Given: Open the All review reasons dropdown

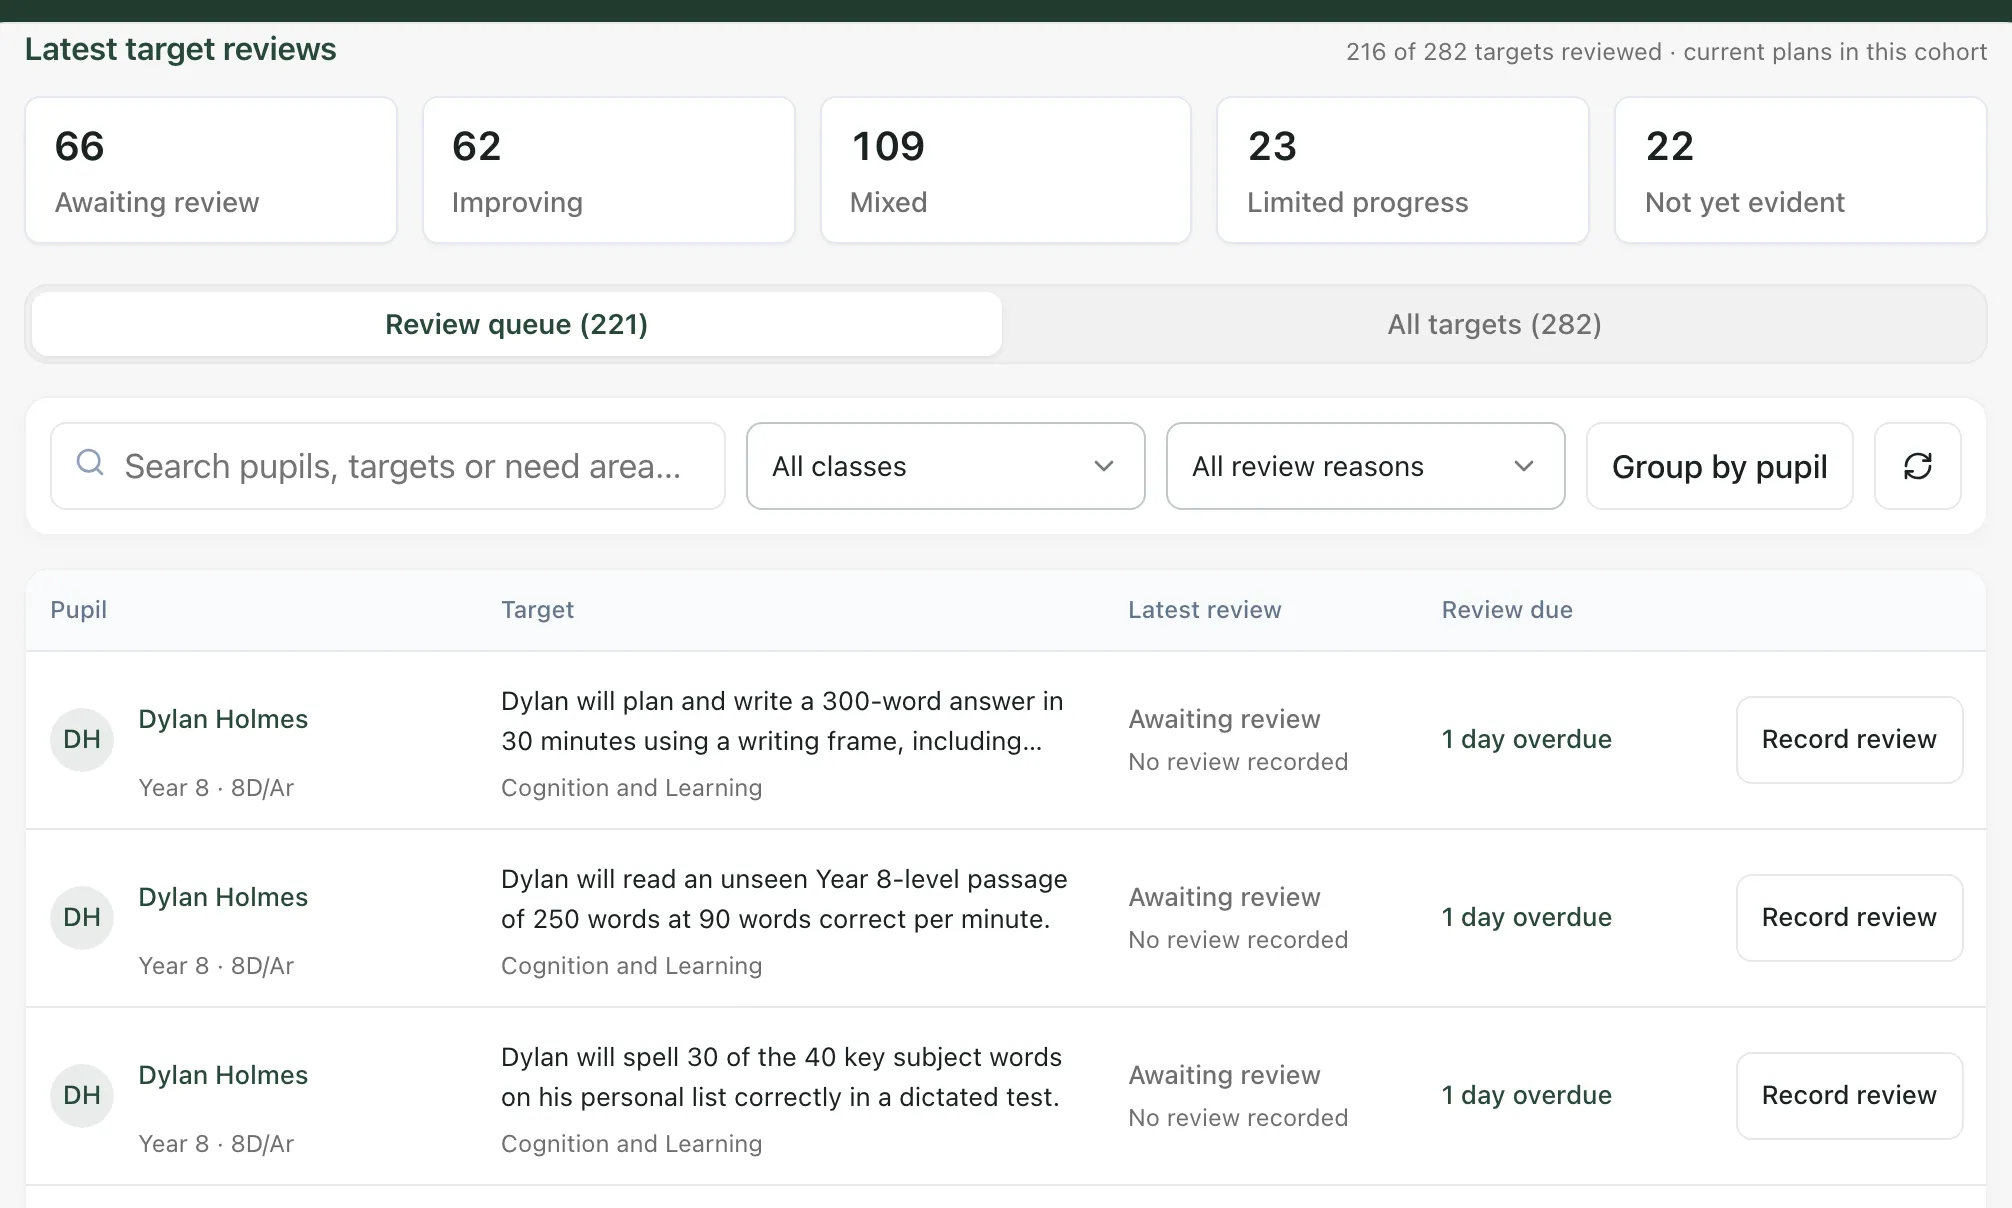Looking at the screenshot, I should [1365, 466].
